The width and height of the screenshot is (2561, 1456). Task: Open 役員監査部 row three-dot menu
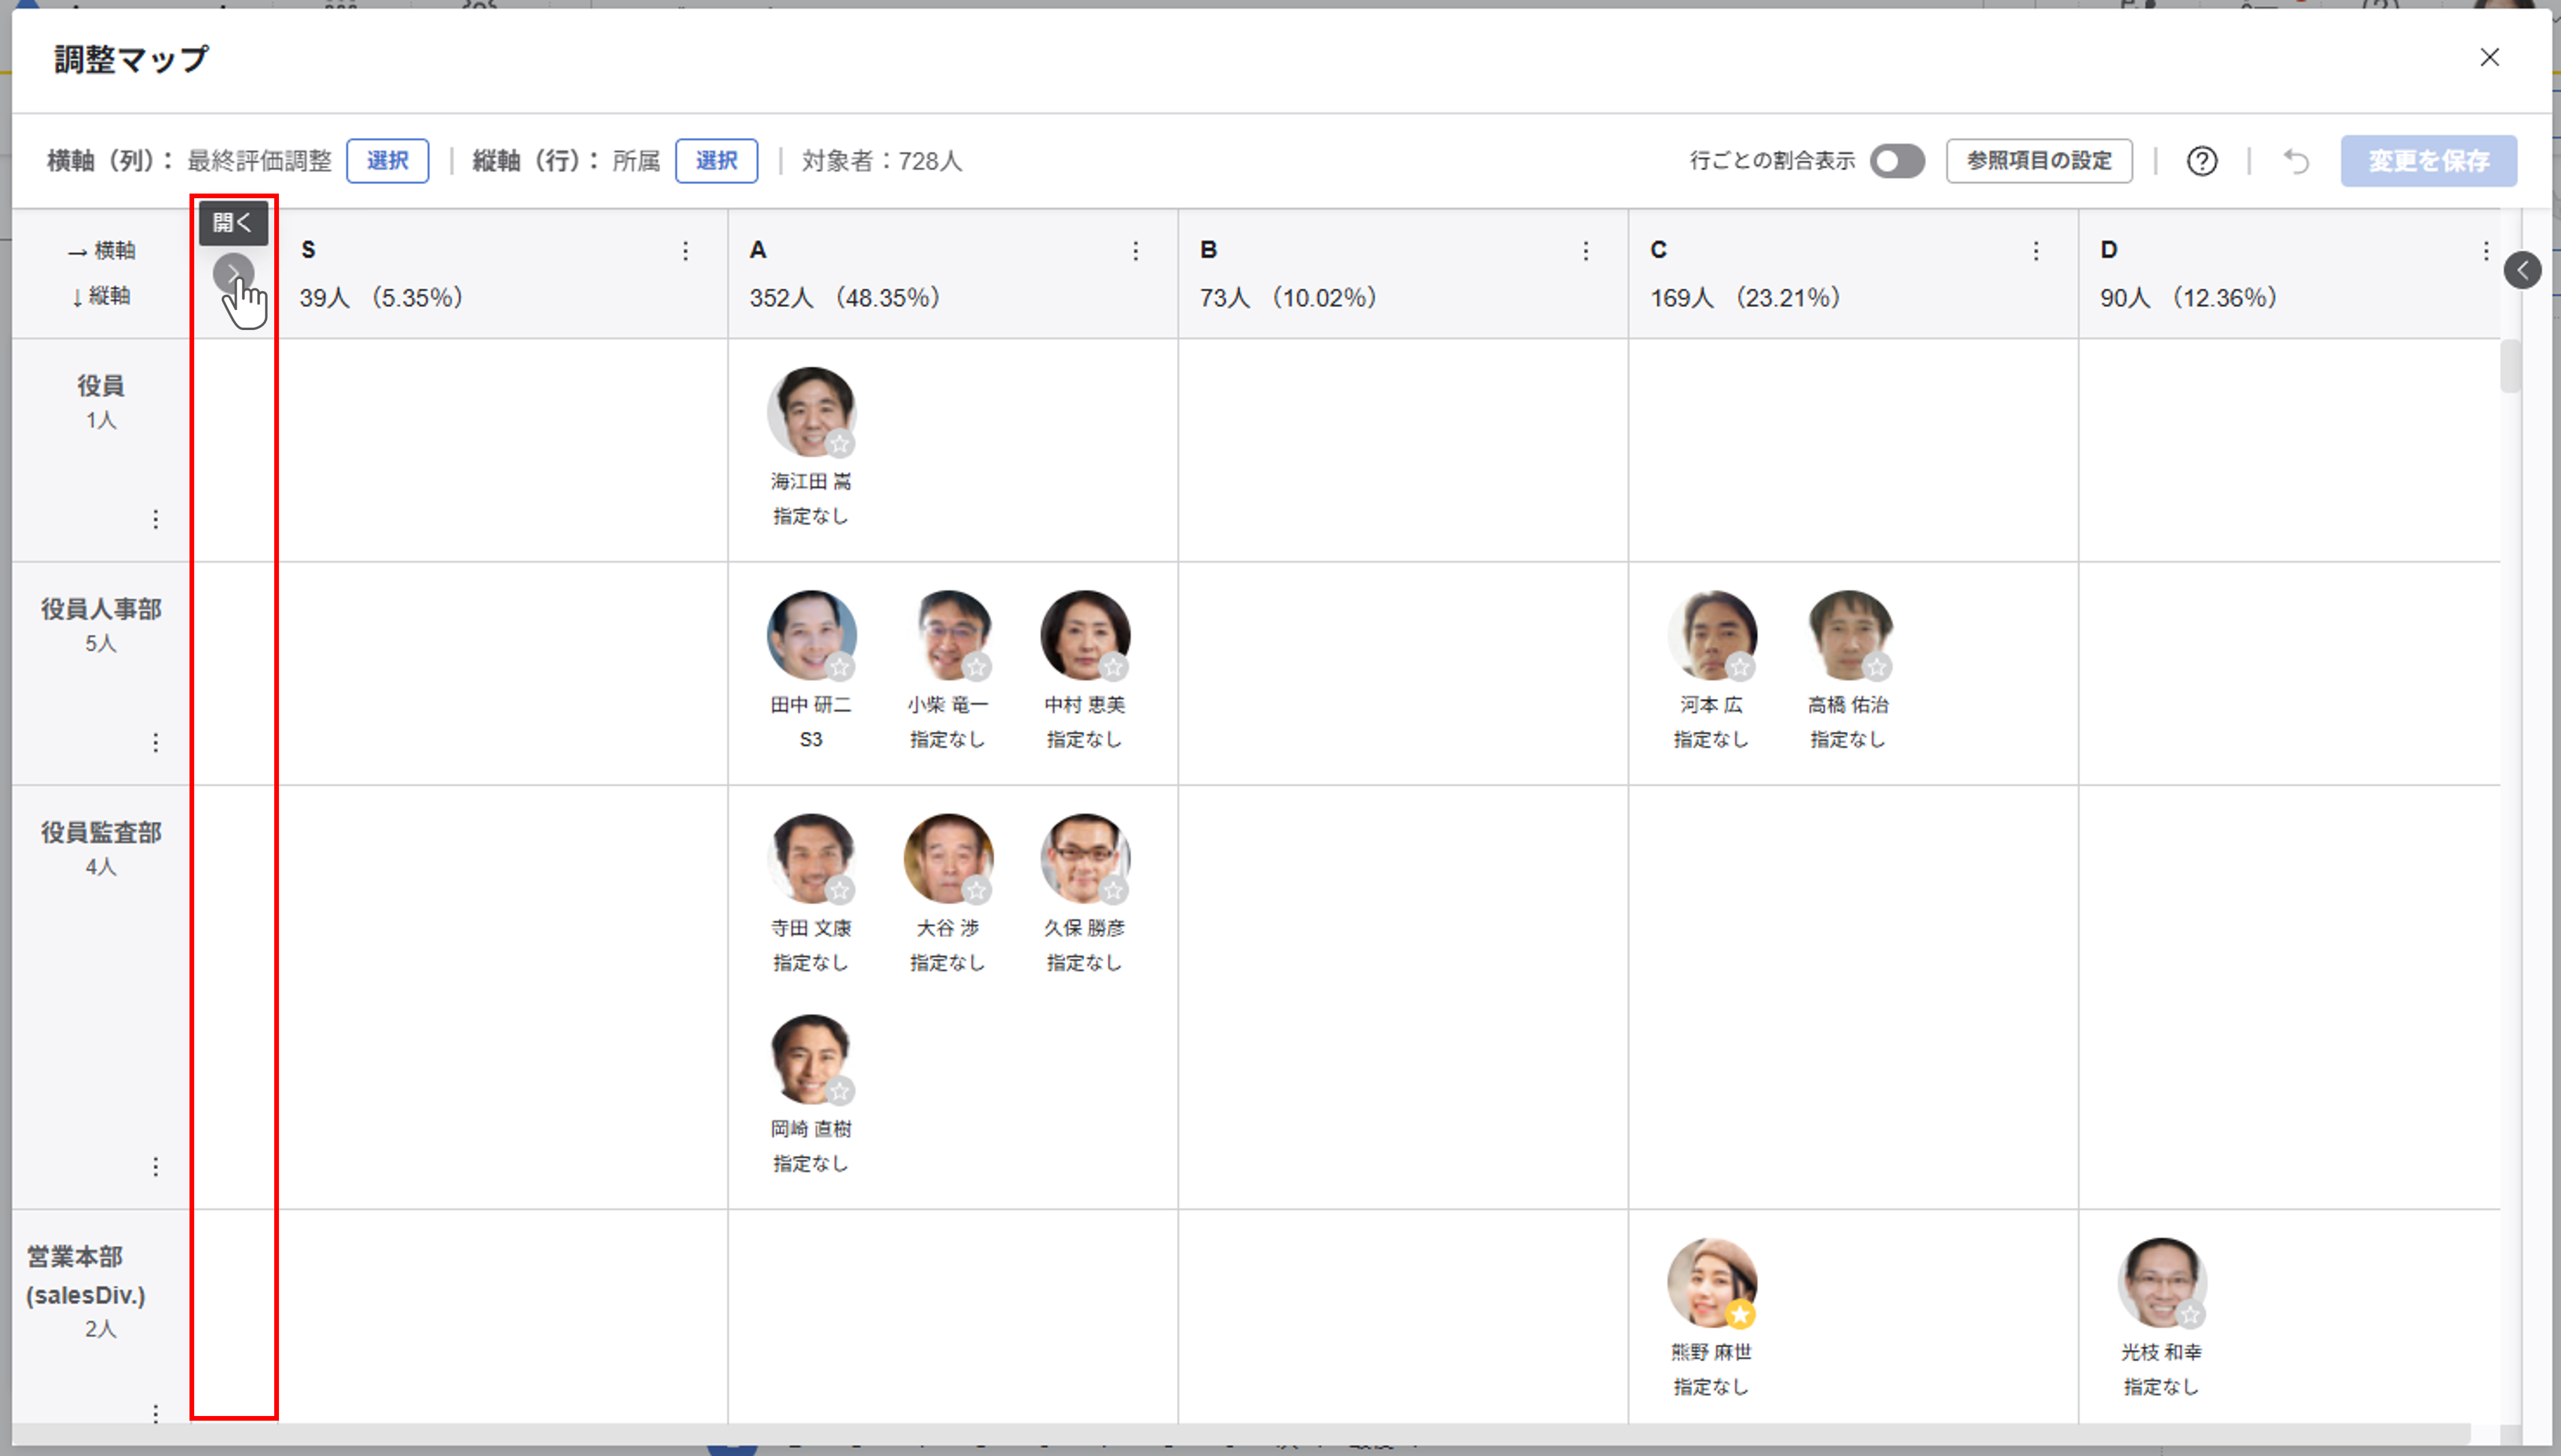pos(155,1166)
